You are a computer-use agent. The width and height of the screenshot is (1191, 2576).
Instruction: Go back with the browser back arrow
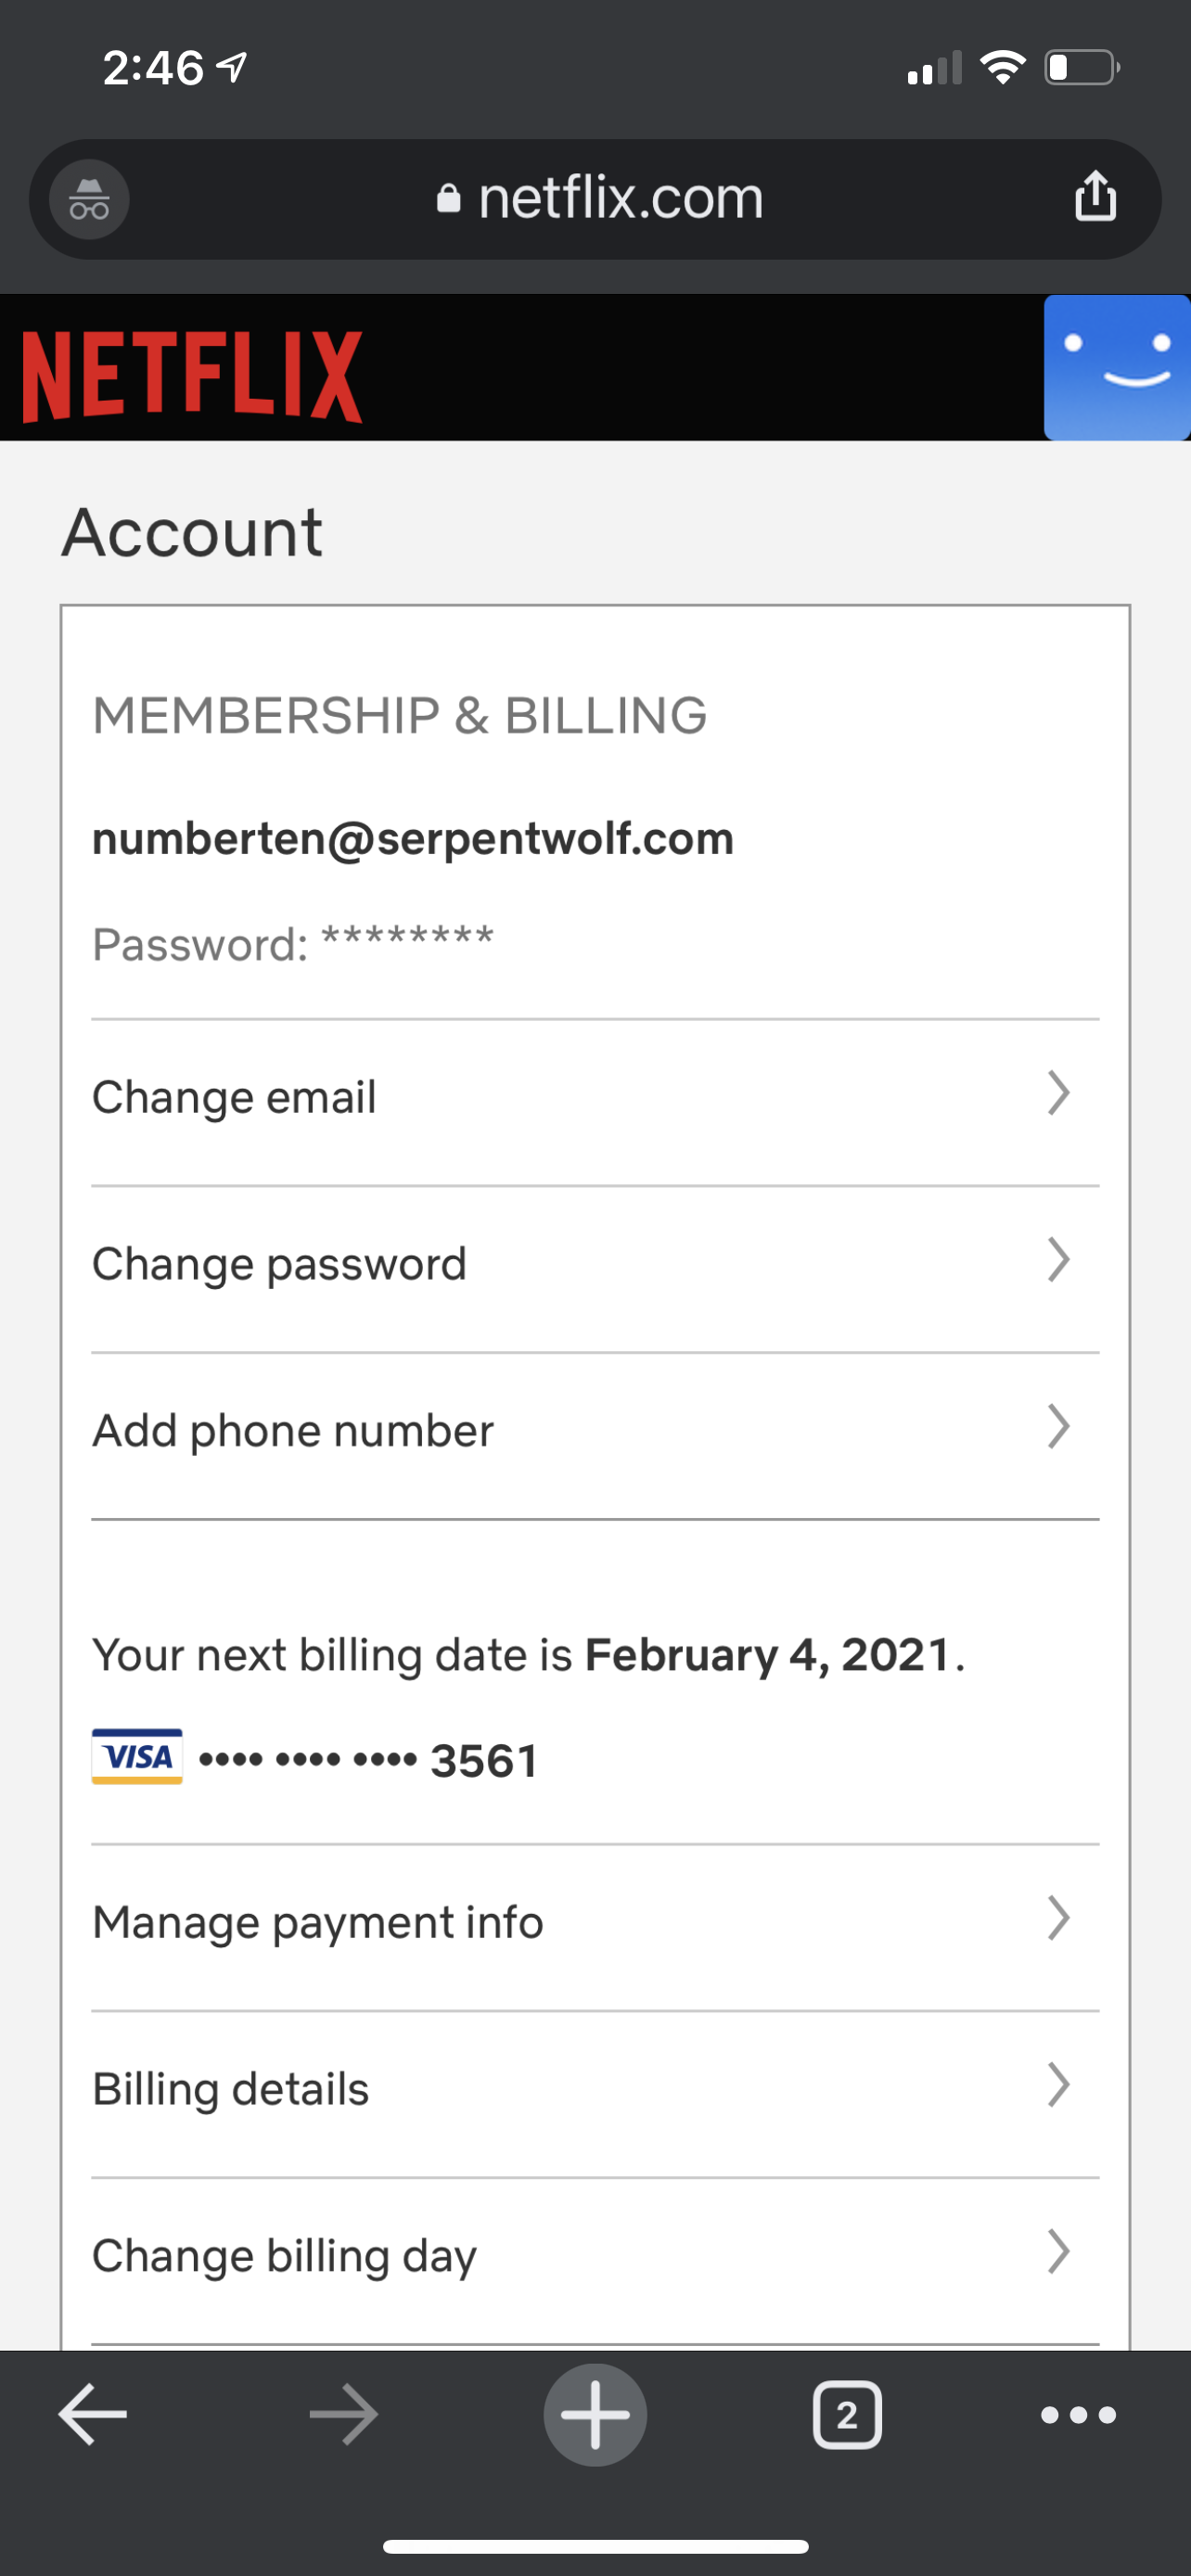93,2414
